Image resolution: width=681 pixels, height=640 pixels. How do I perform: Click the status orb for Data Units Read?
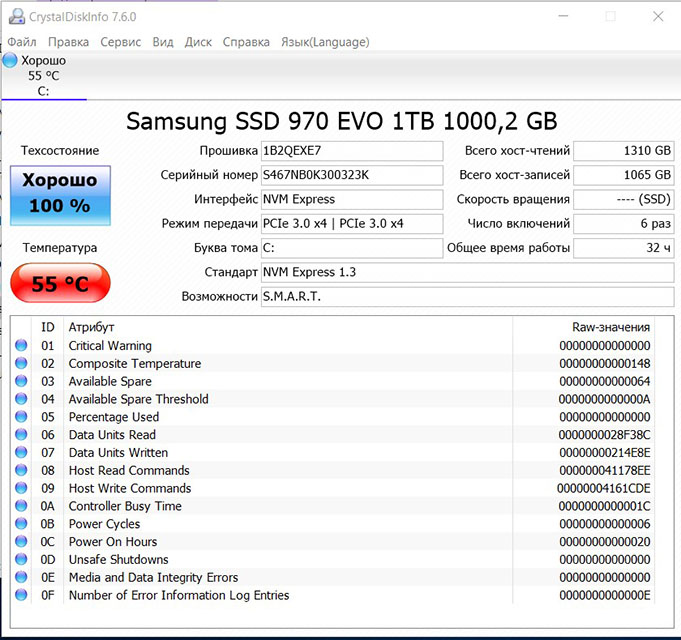(x=21, y=434)
